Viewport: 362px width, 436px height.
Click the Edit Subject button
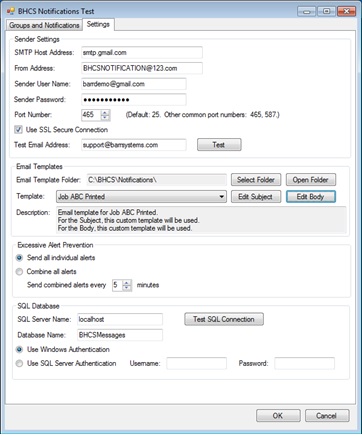[256, 197]
